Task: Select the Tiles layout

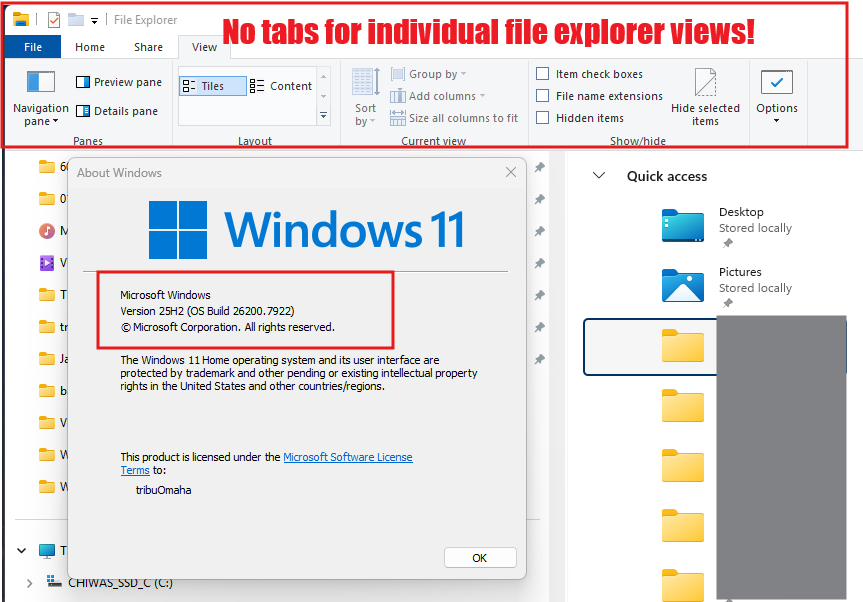Action: pos(212,86)
